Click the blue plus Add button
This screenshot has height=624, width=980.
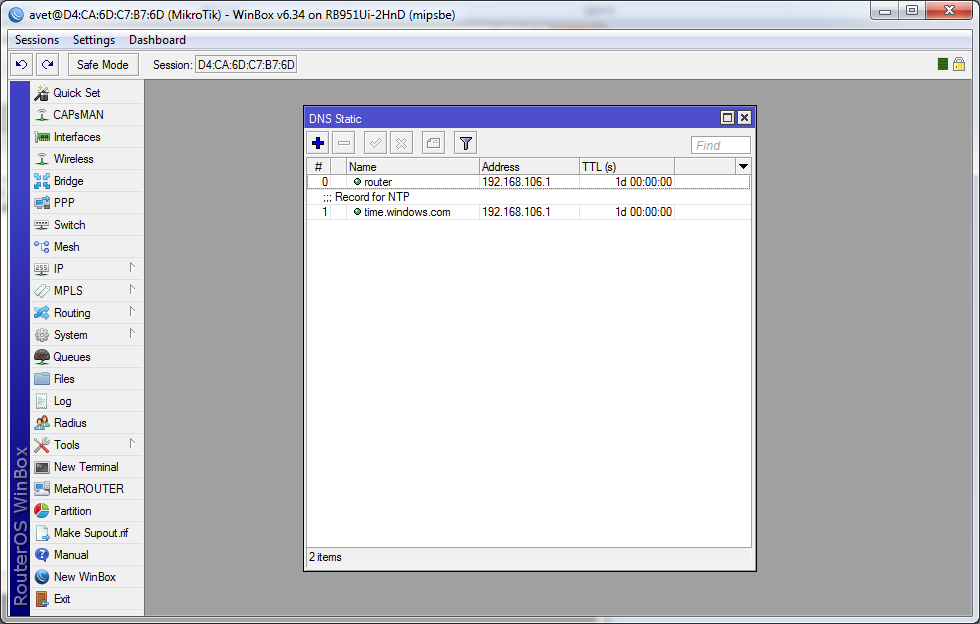(319, 144)
